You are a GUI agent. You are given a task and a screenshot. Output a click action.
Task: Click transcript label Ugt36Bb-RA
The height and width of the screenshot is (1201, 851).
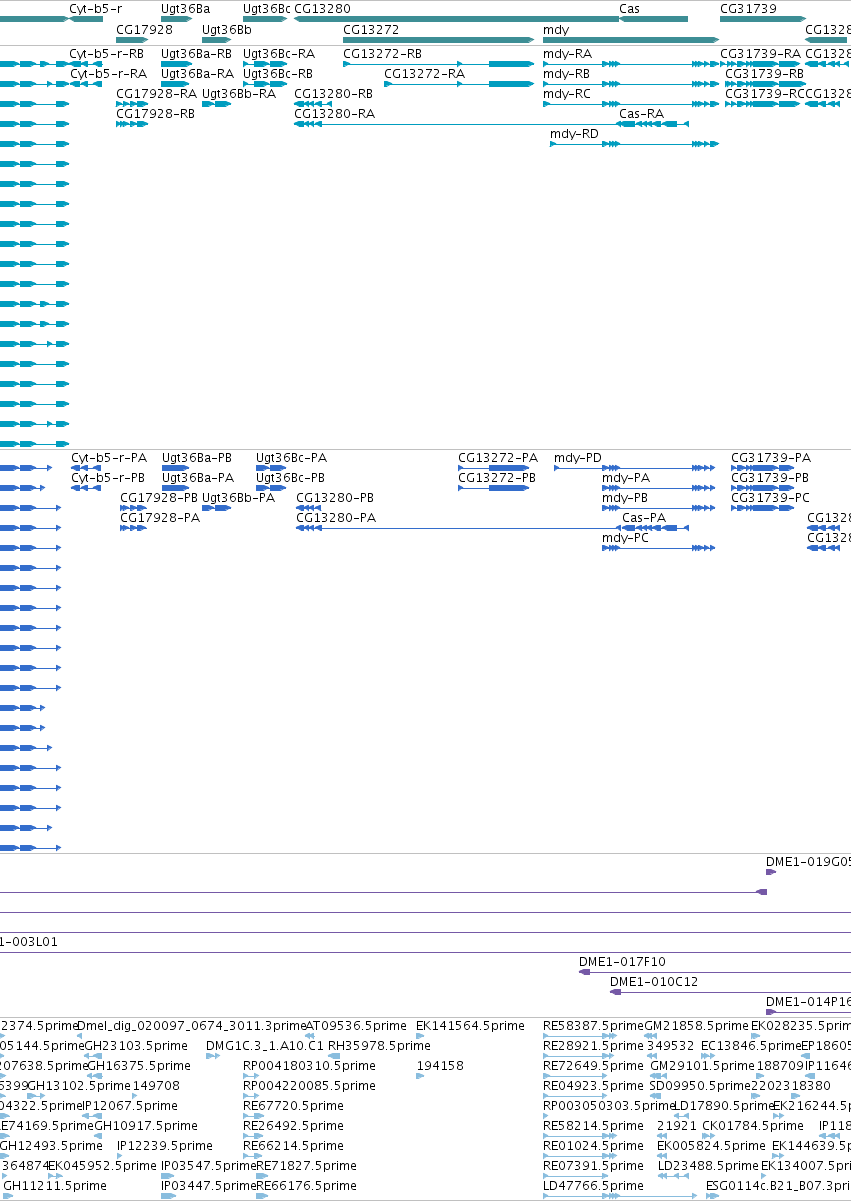click(239, 93)
